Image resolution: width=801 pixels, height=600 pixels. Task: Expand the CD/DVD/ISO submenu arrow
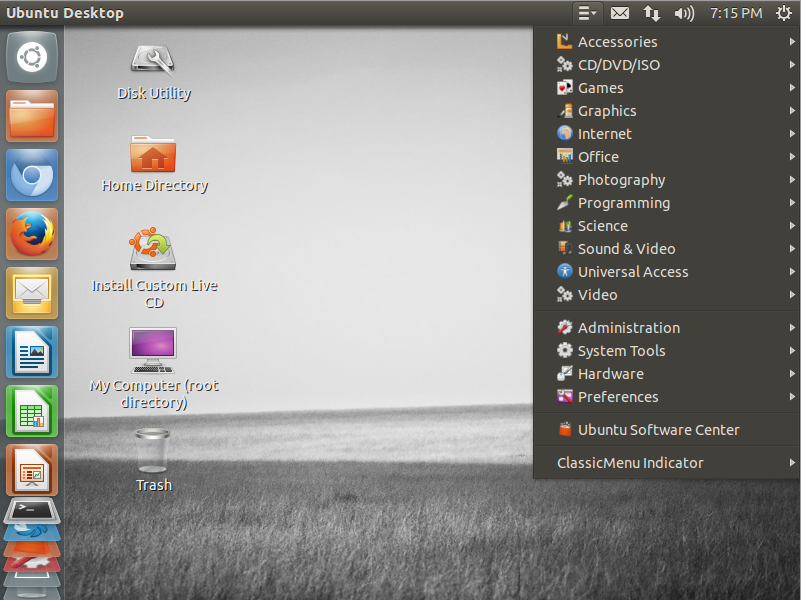792,65
